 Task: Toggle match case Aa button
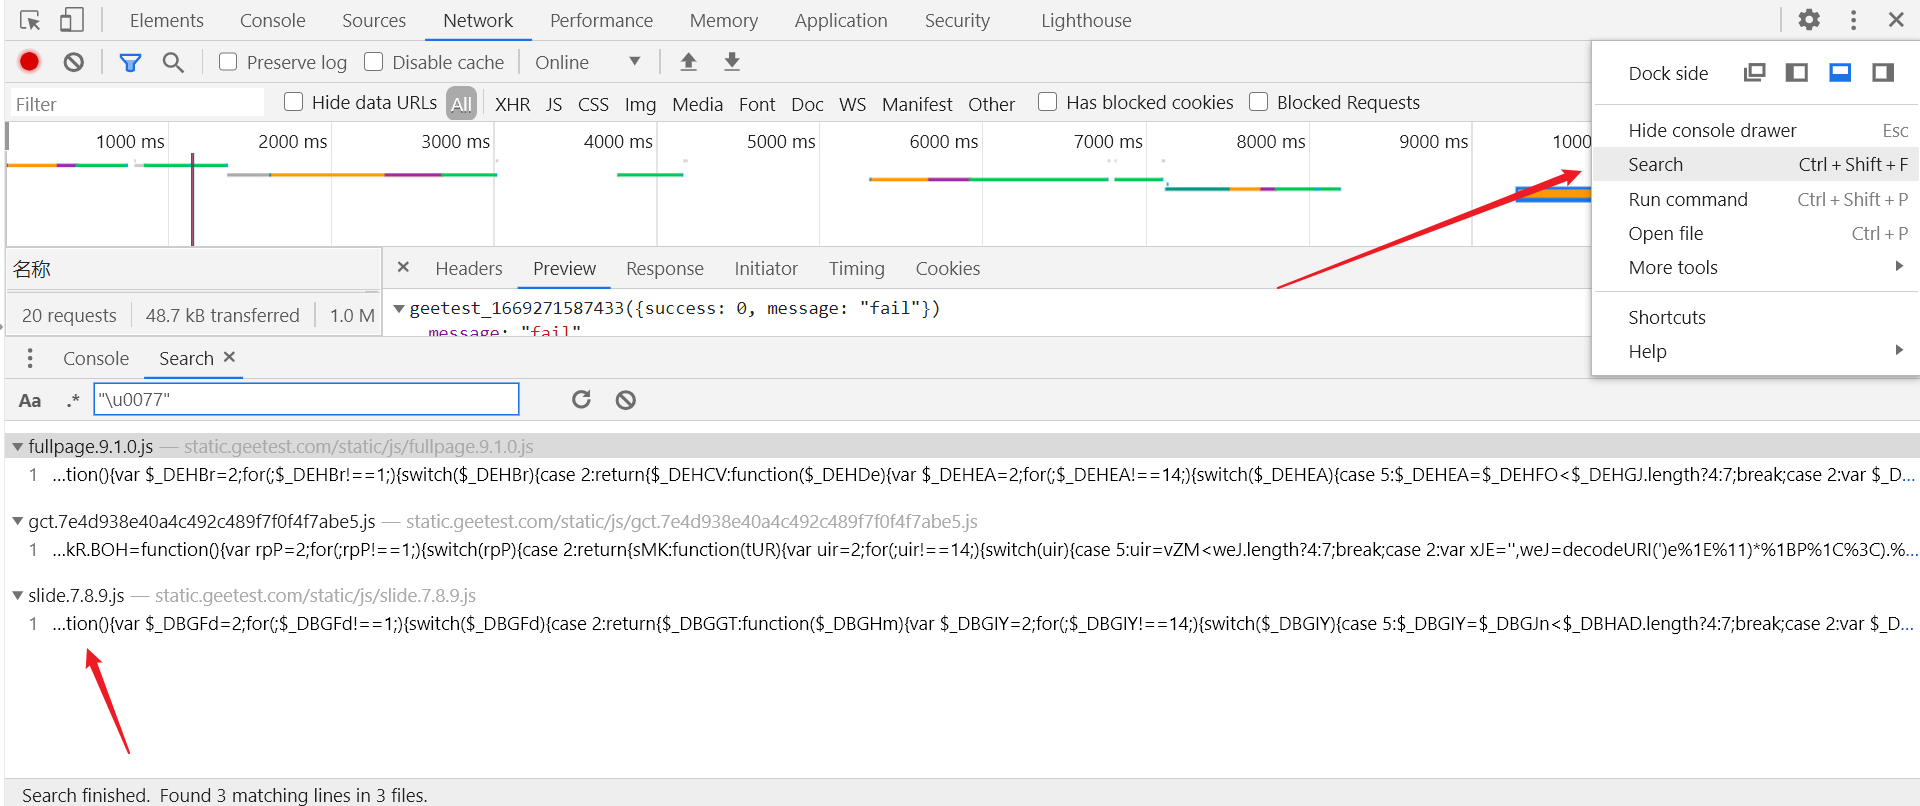coord(30,400)
